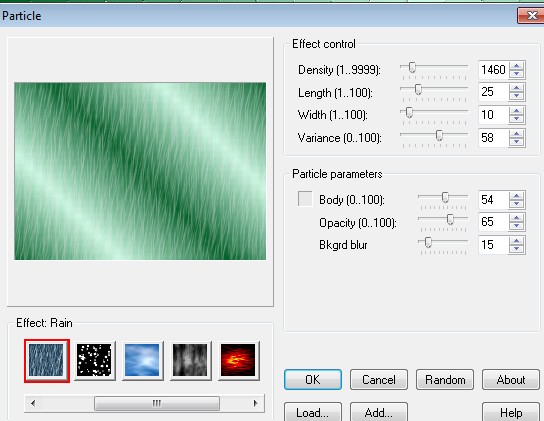Select the white snow particles effect thumbnail
The height and width of the screenshot is (421, 544).
click(x=94, y=361)
